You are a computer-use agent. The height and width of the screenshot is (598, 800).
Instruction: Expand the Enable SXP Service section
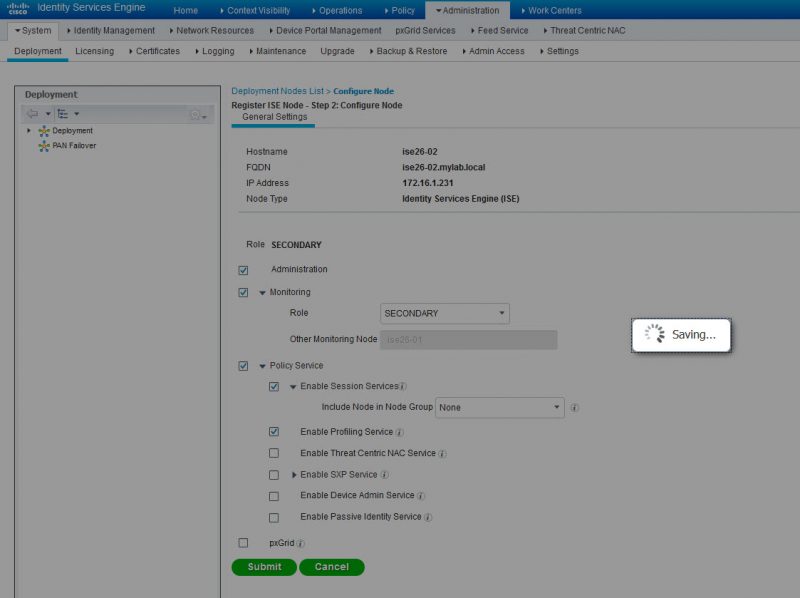point(293,474)
